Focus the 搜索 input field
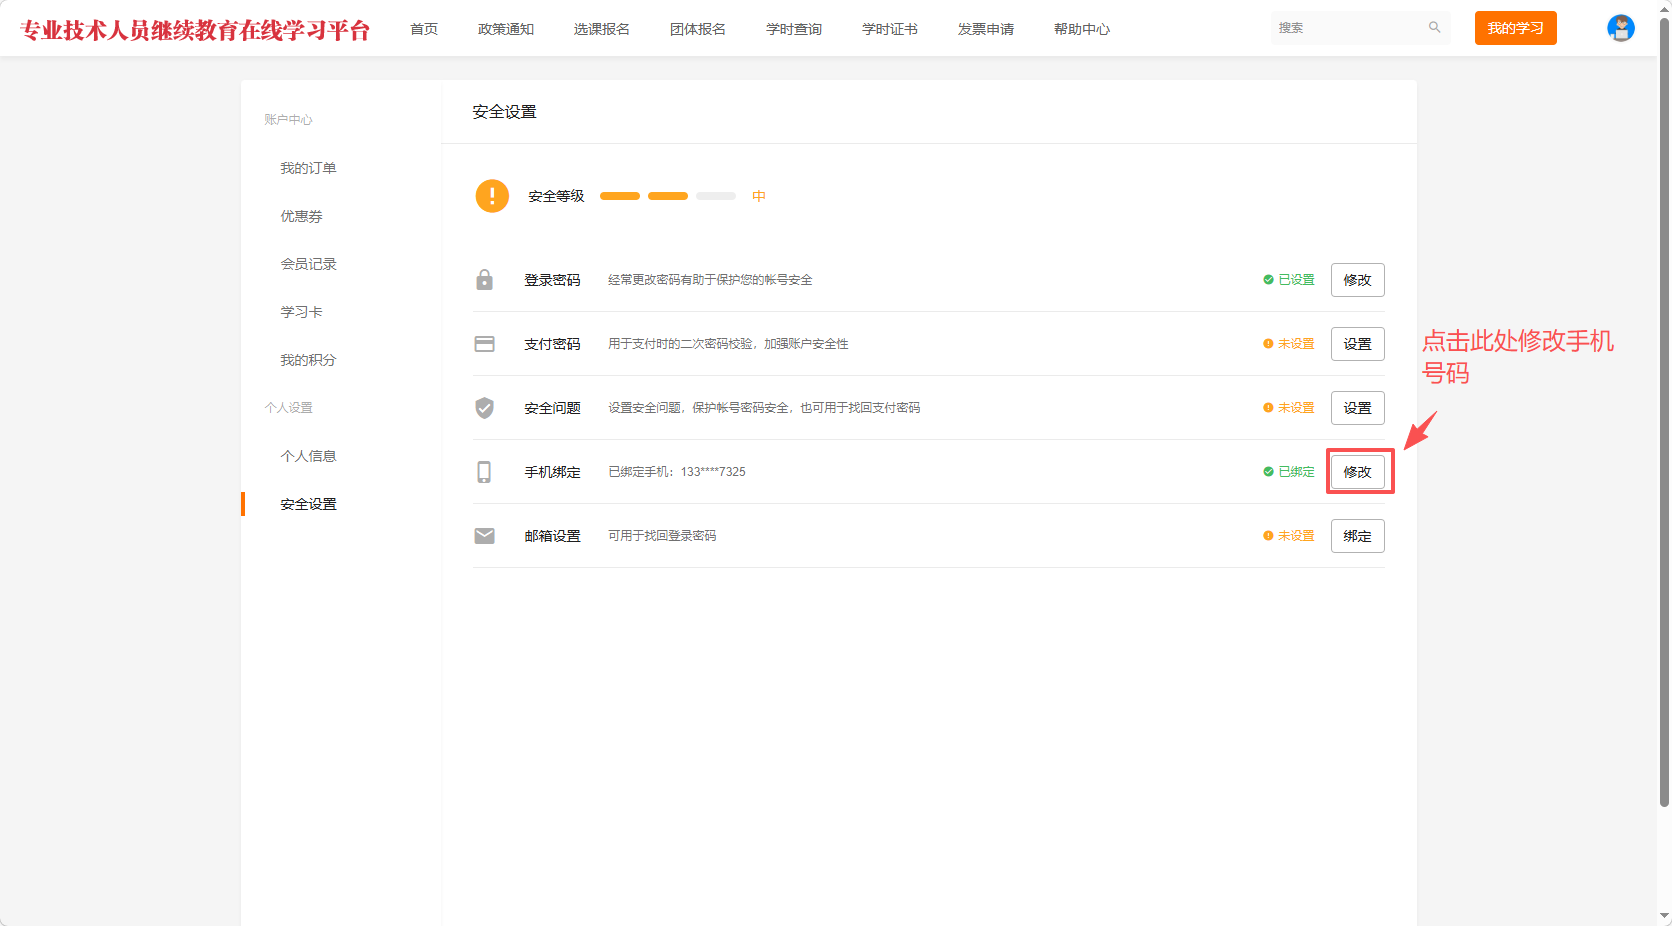Image resolution: width=1672 pixels, height=926 pixels. click(1348, 28)
